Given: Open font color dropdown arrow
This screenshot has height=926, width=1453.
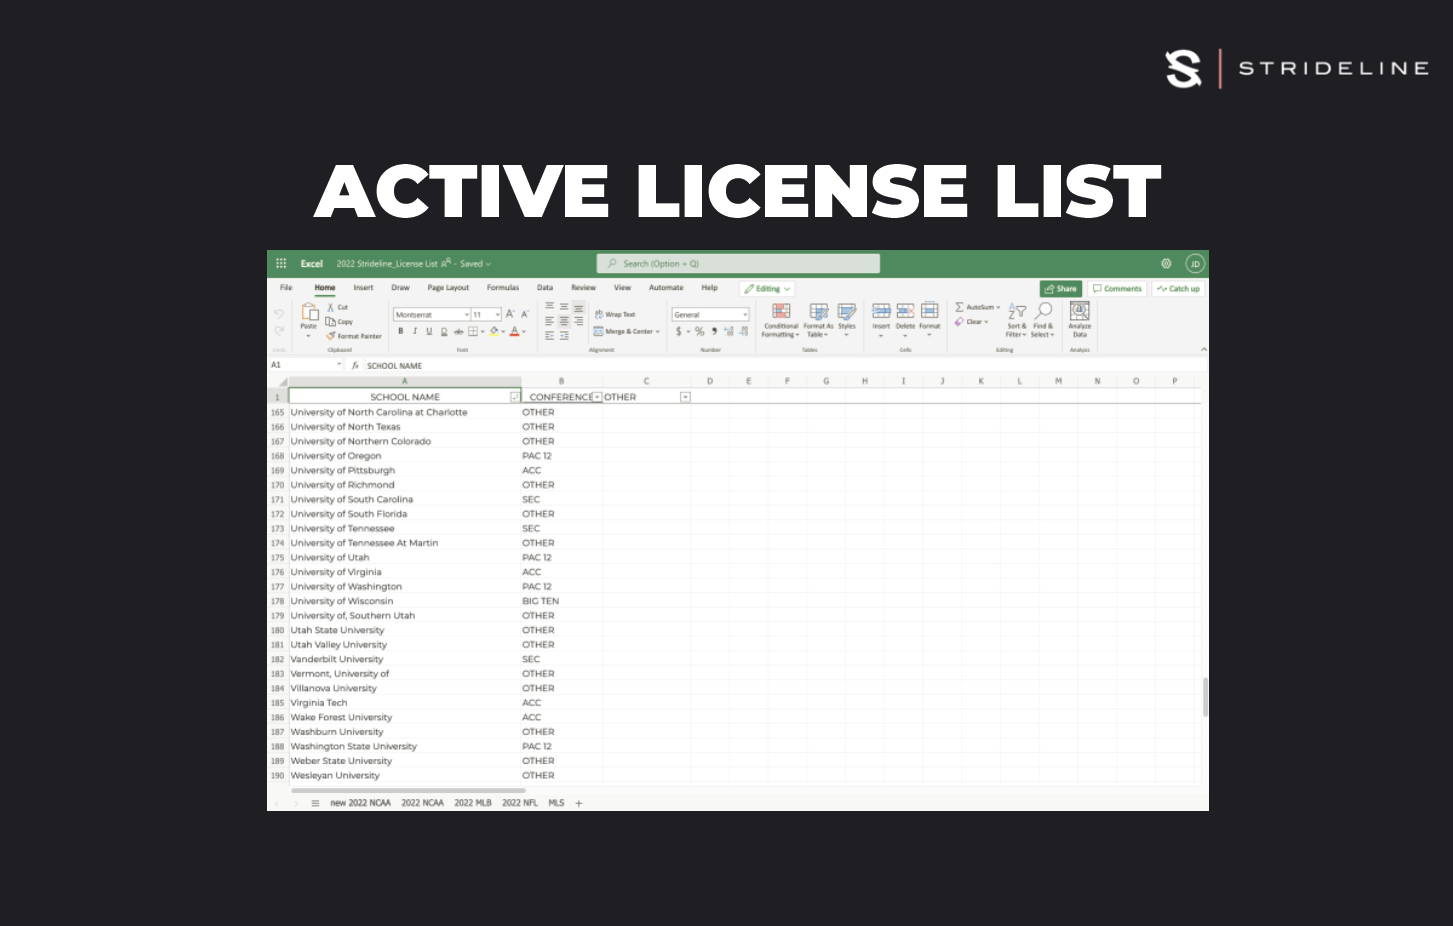Looking at the screenshot, I should 524,332.
